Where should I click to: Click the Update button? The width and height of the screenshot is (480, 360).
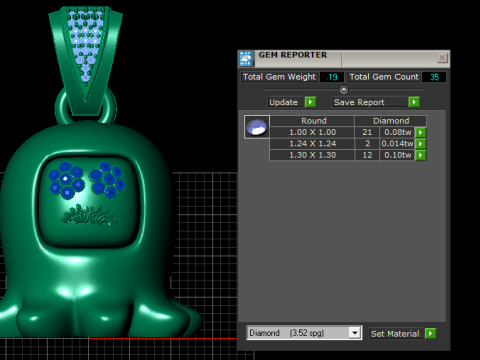point(285,102)
